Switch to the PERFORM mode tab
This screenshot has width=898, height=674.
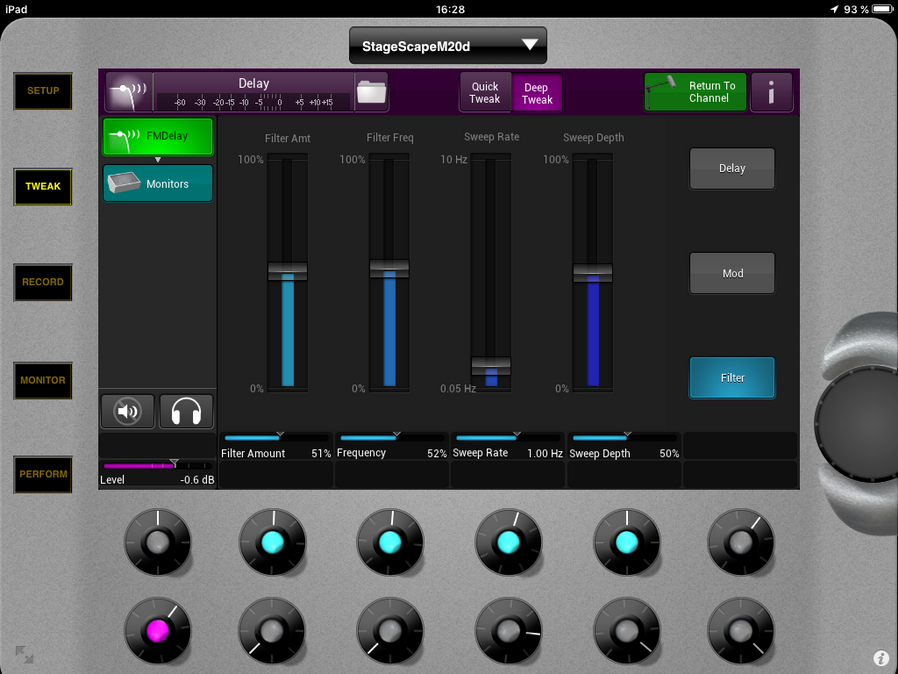tap(43, 474)
